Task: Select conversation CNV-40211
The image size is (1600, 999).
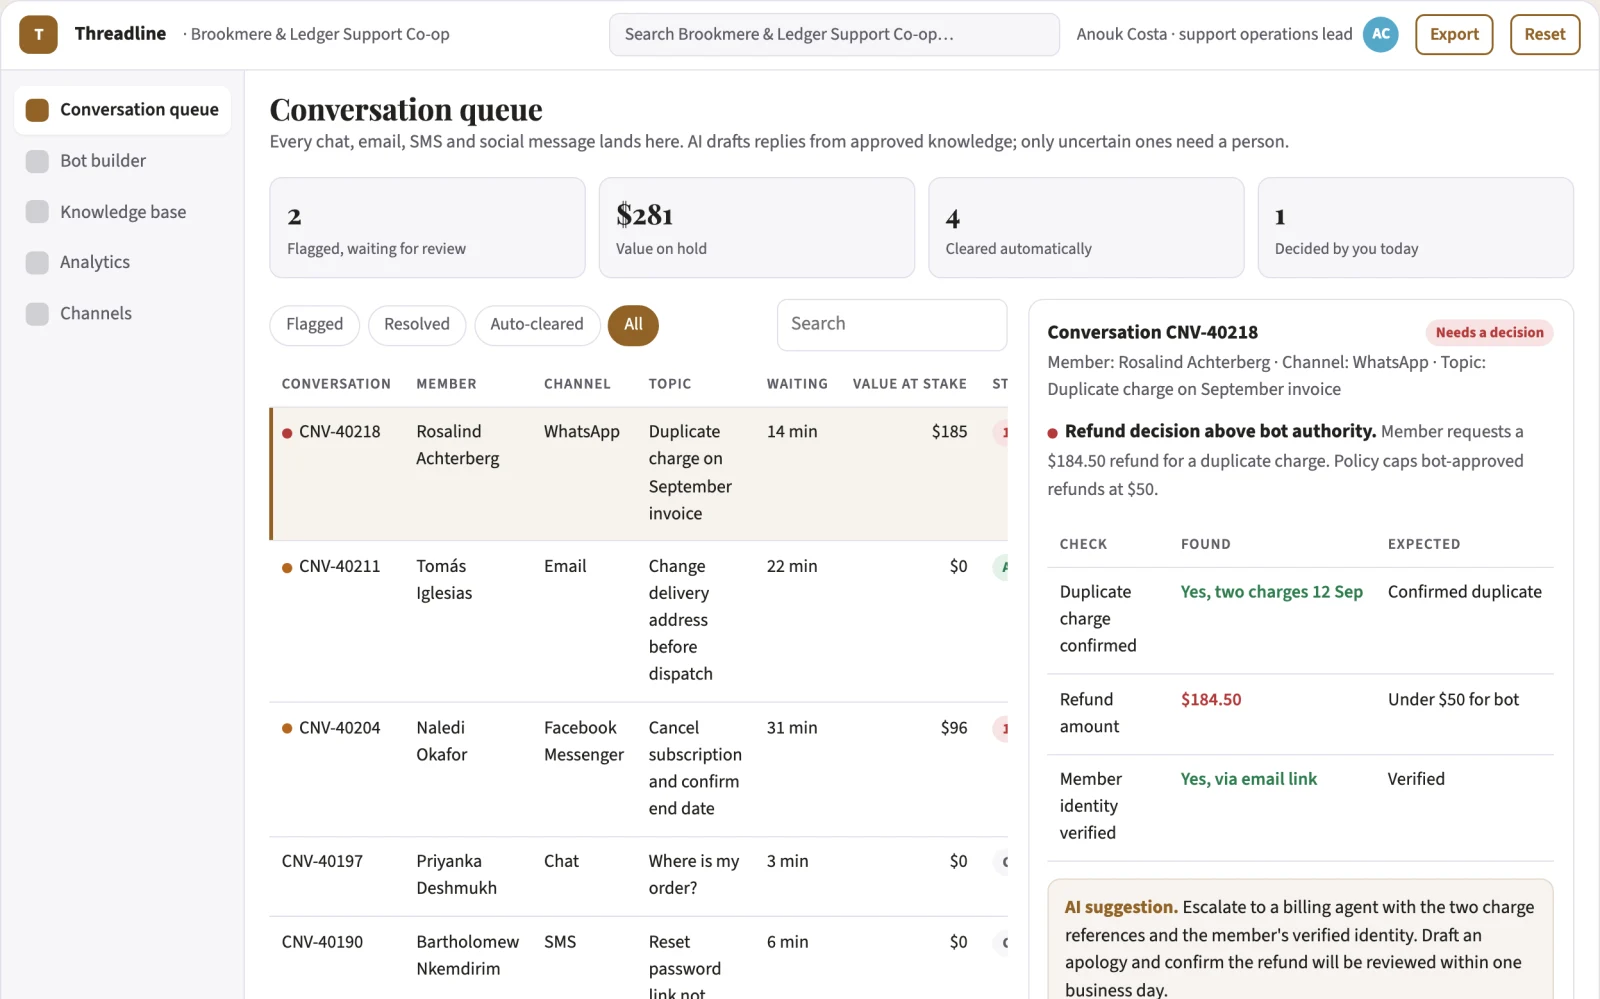Action: [x=639, y=621]
